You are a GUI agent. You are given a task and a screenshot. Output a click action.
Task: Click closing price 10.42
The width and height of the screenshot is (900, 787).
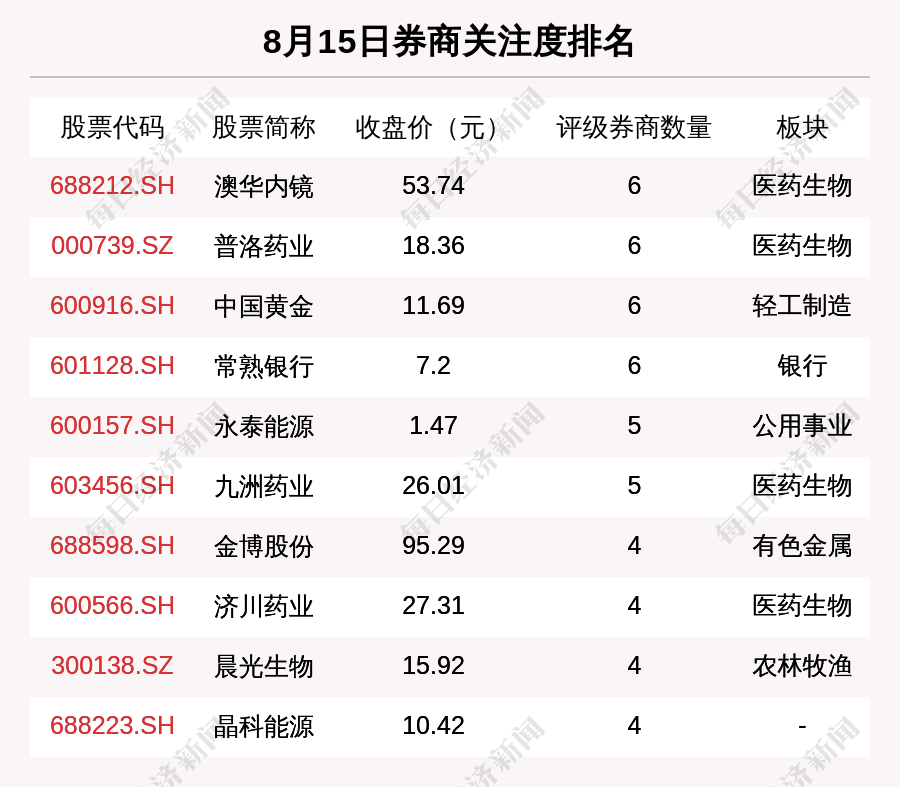433,726
